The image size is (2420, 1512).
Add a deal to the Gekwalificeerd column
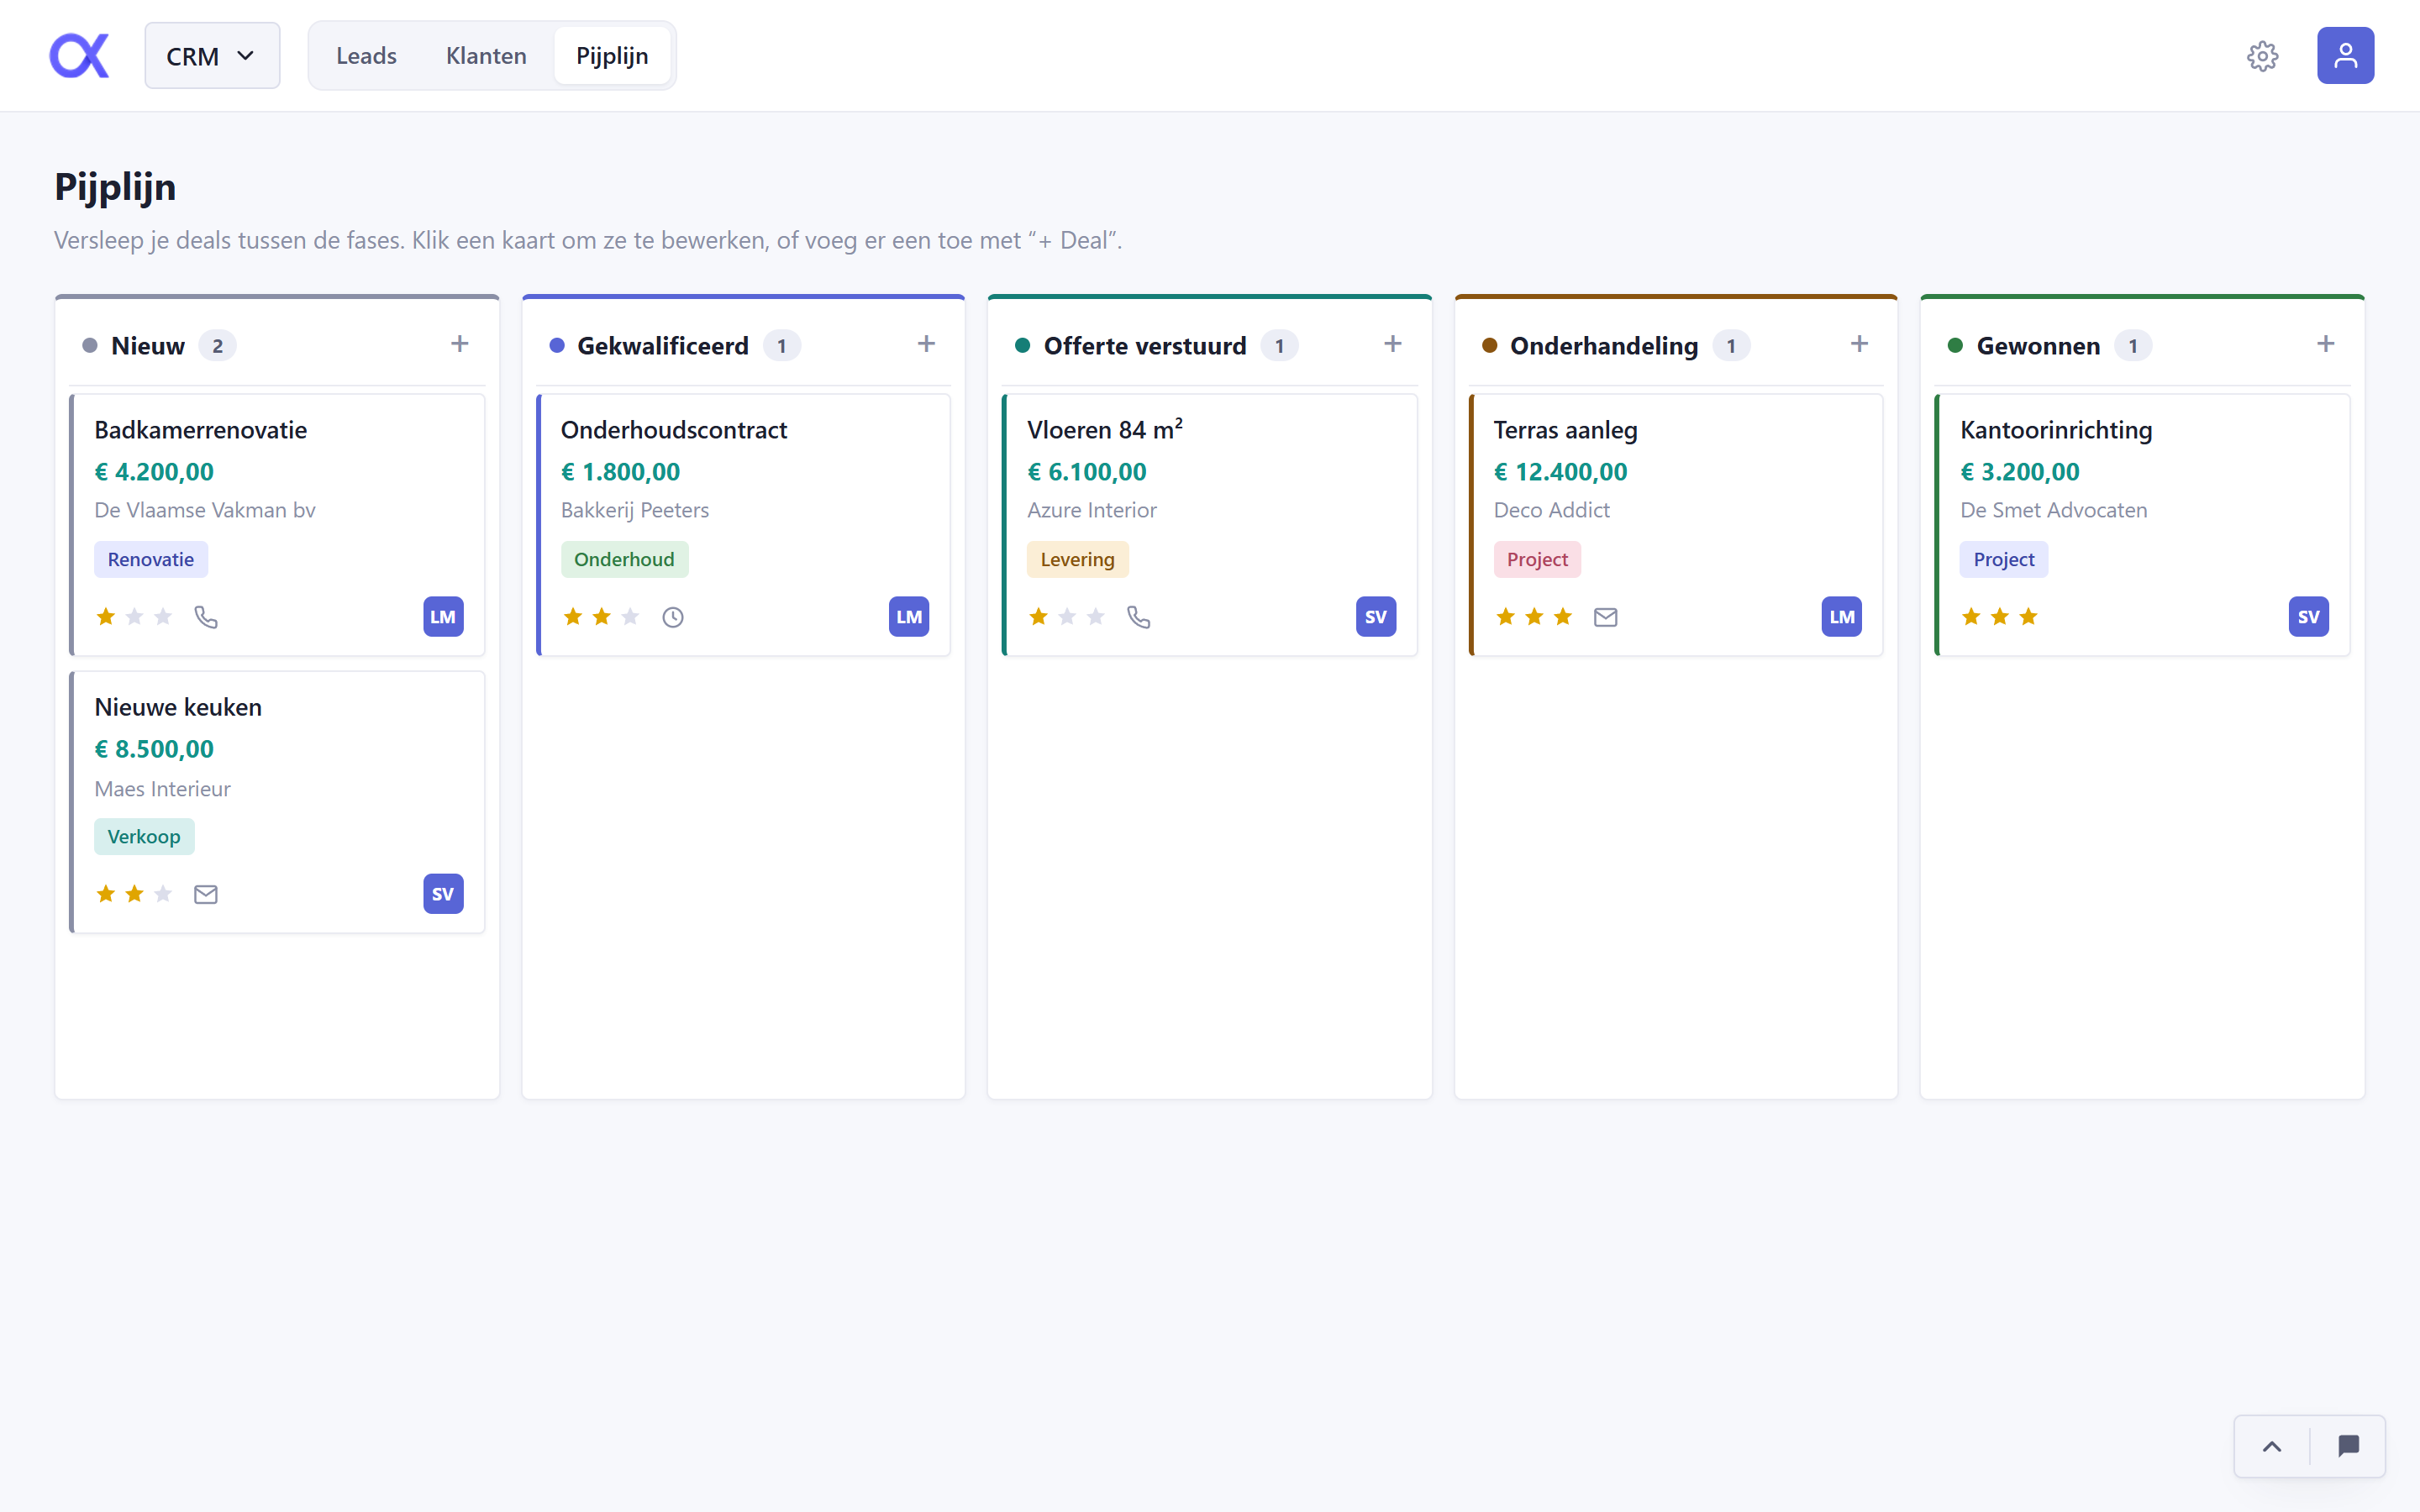(927, 344)
